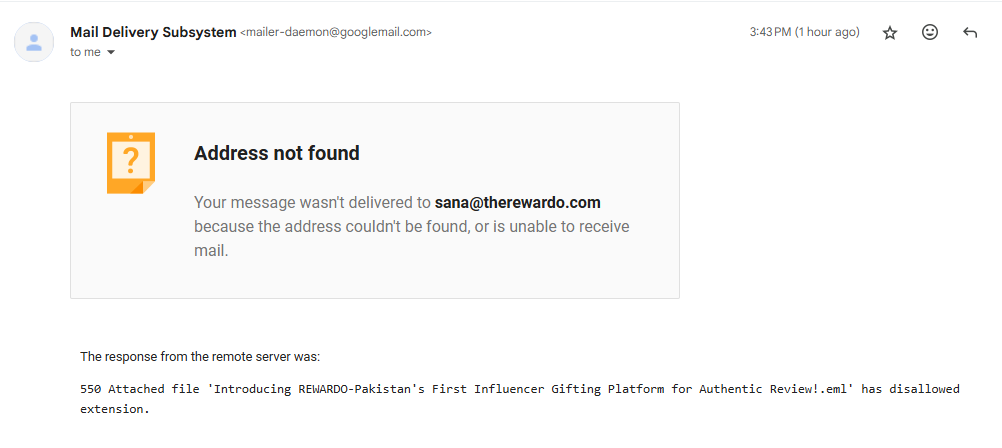Click "The response from the remote server was" line
Image resolution: width=1002 pixels, height=448 pixels.
click(200, 357)
